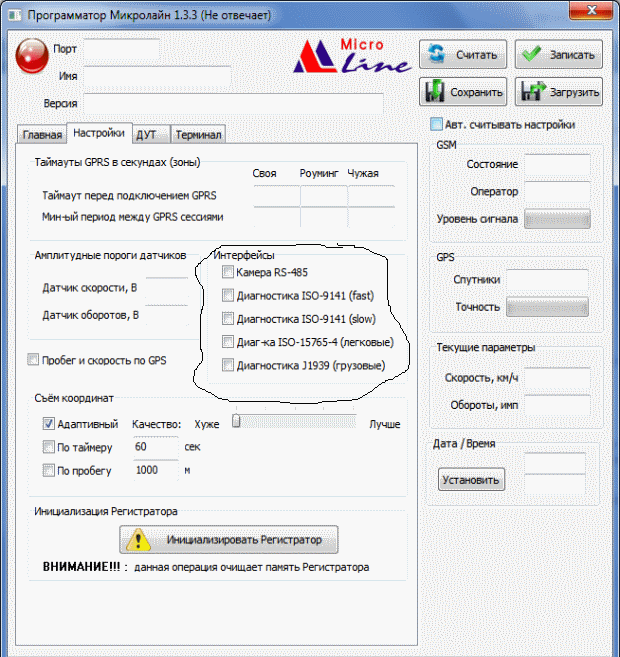Click the Загрузить load icon
The width and height of the screenshot is (620, 657).
point(532,92)
